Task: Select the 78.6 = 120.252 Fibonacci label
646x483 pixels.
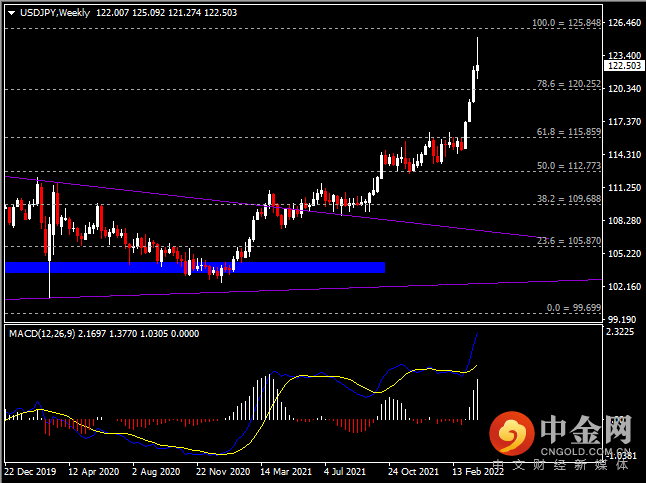Action: (x=569, y=84)
